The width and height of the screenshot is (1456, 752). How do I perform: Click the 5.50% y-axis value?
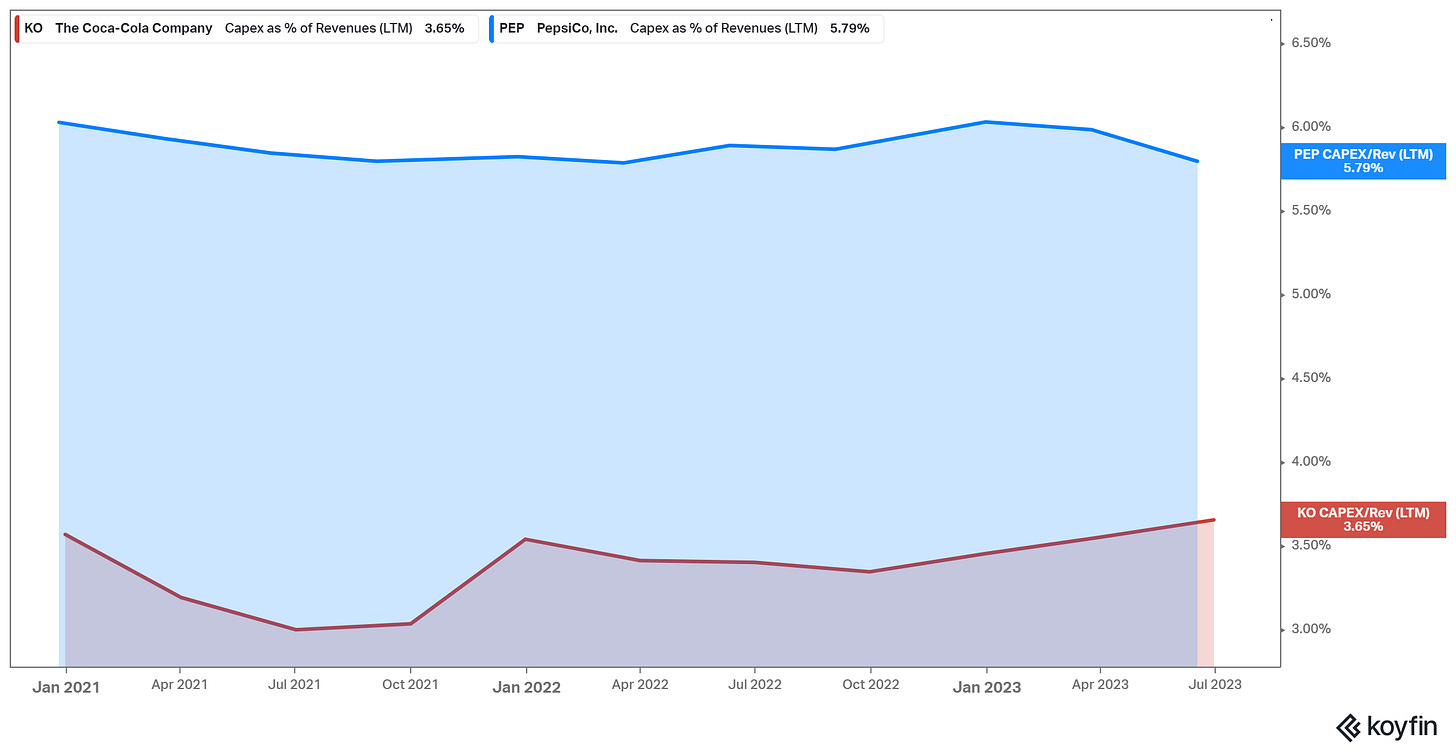(1309, 211)
